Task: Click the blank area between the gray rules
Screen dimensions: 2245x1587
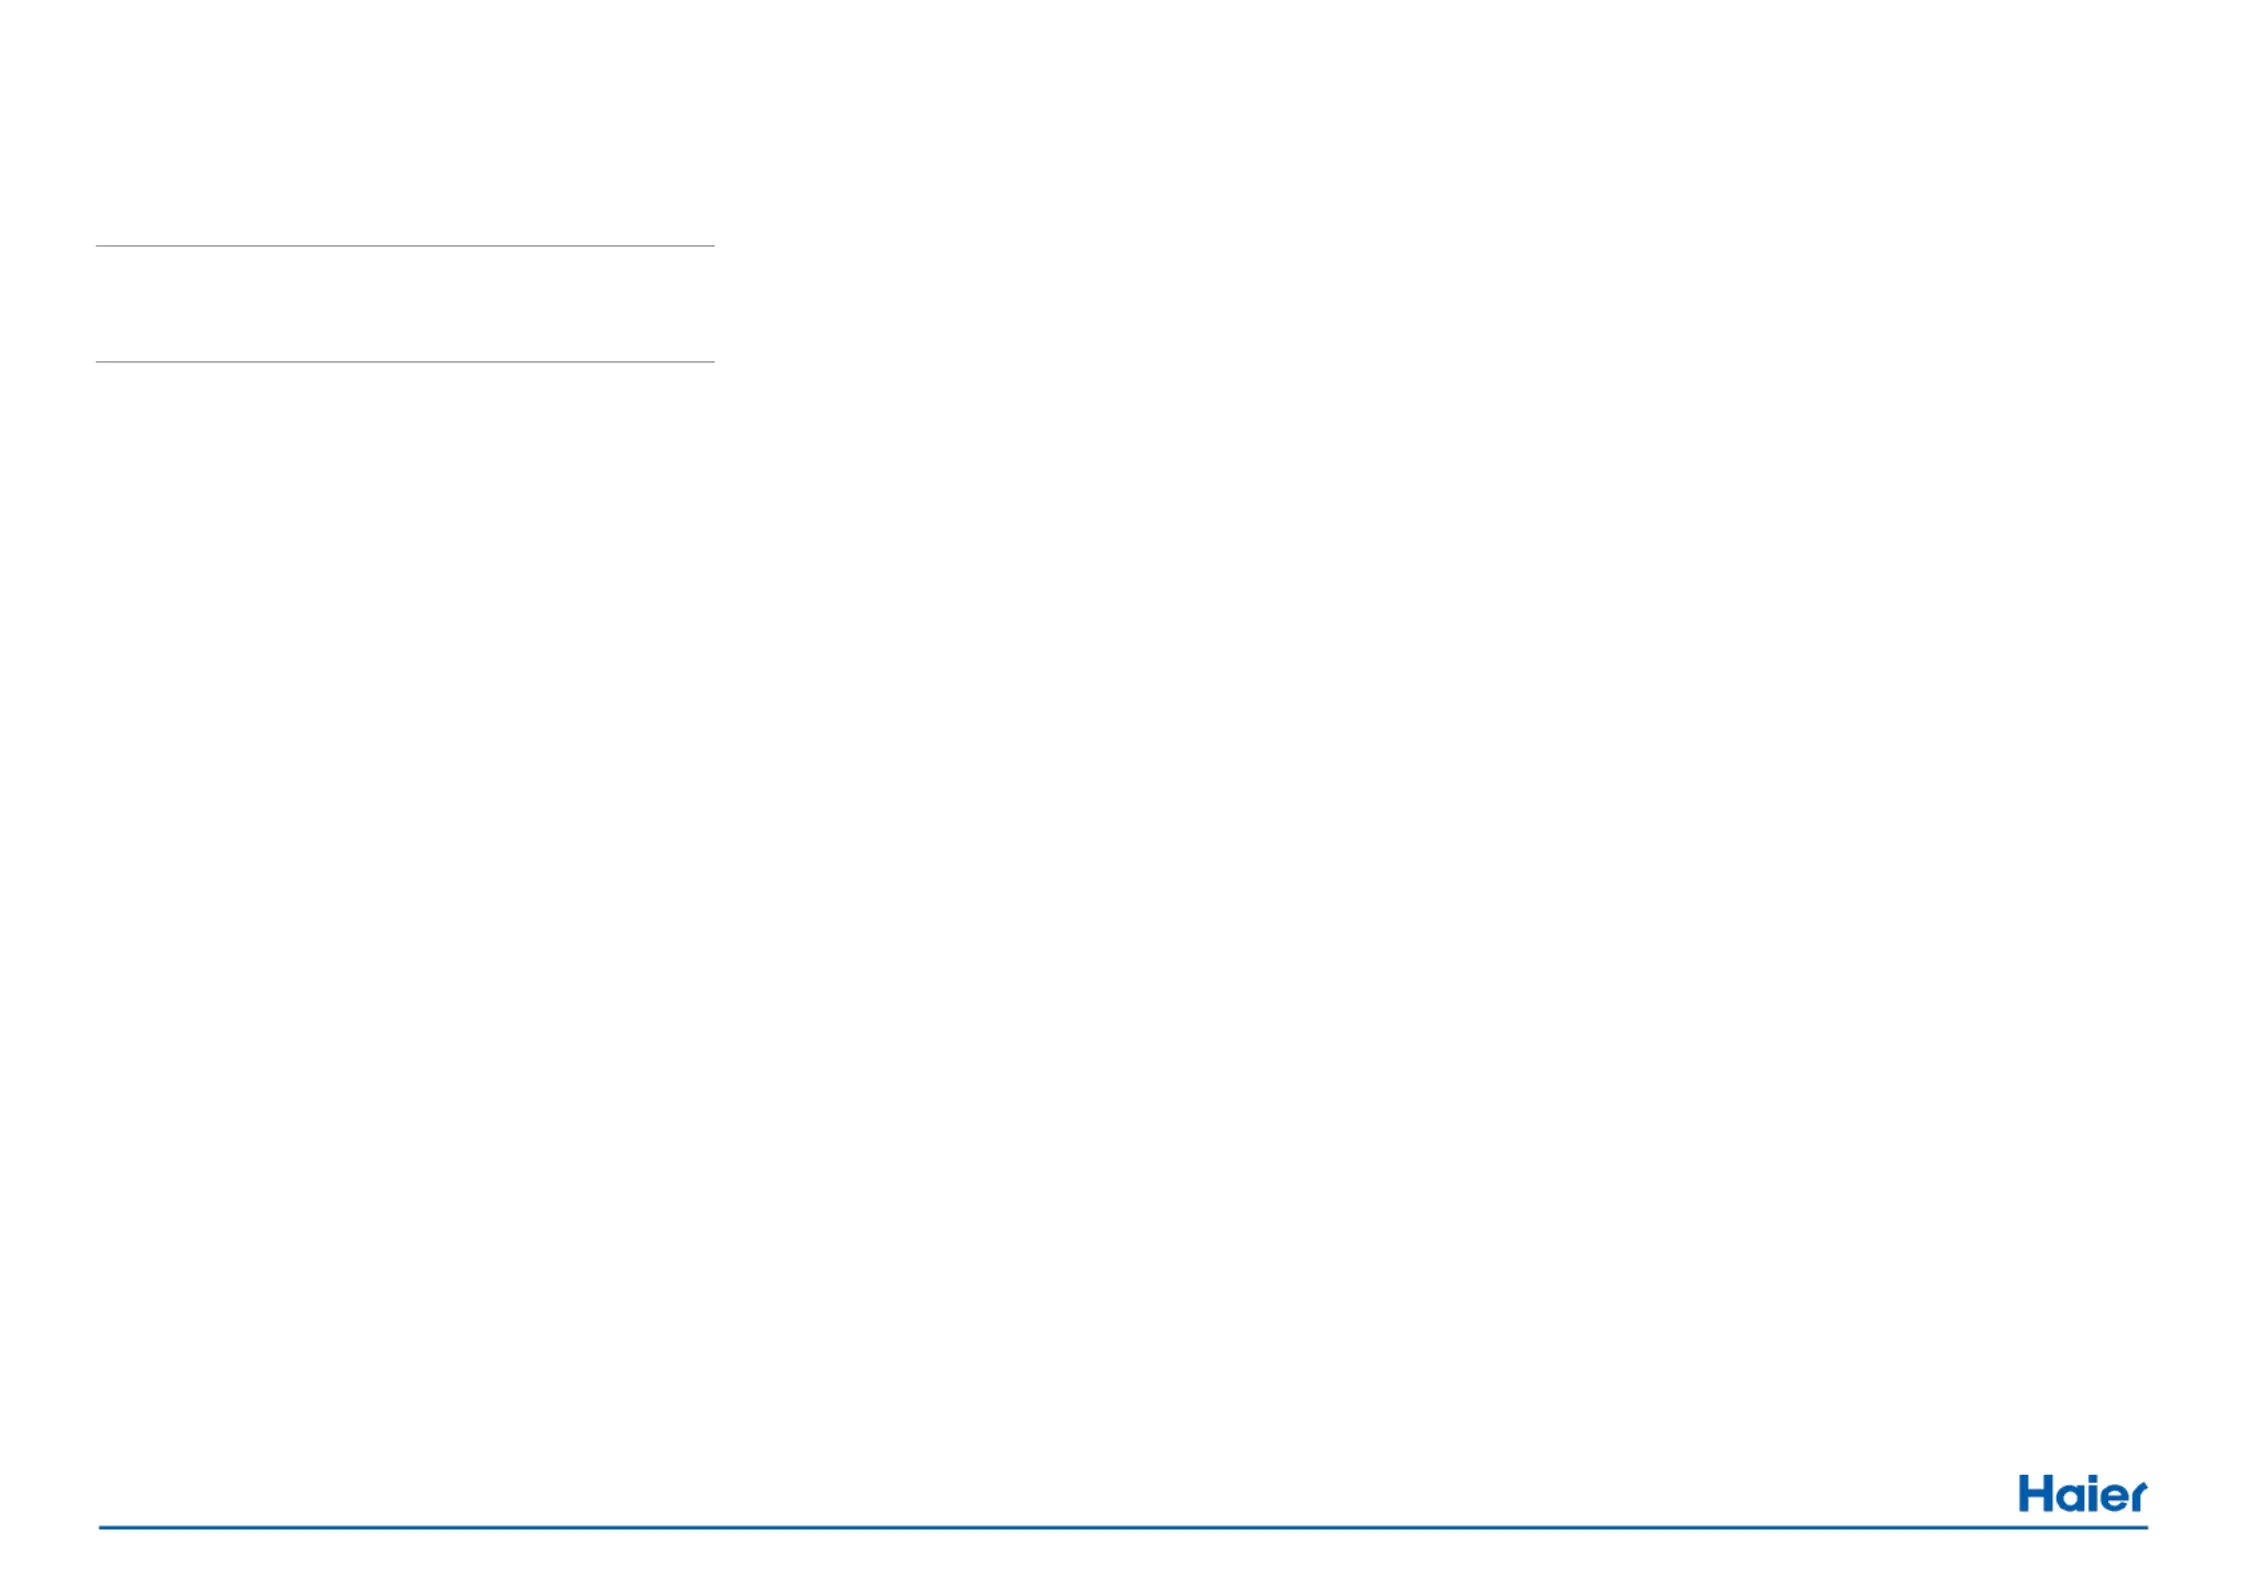Action: [405, 304]
